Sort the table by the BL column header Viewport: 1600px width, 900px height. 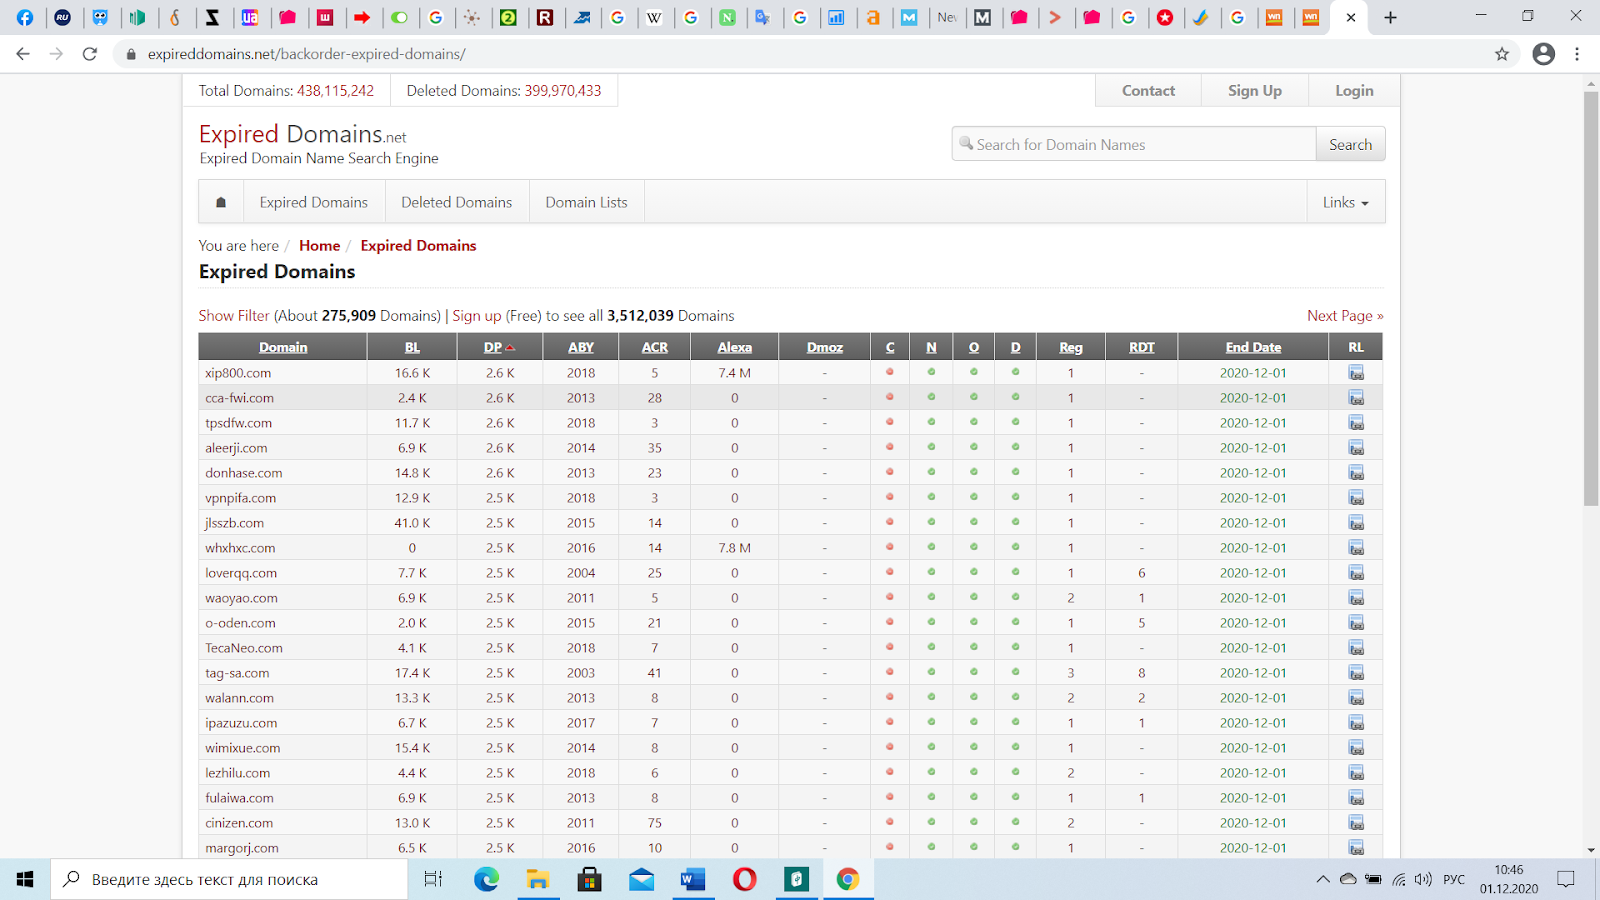(412, 347)
